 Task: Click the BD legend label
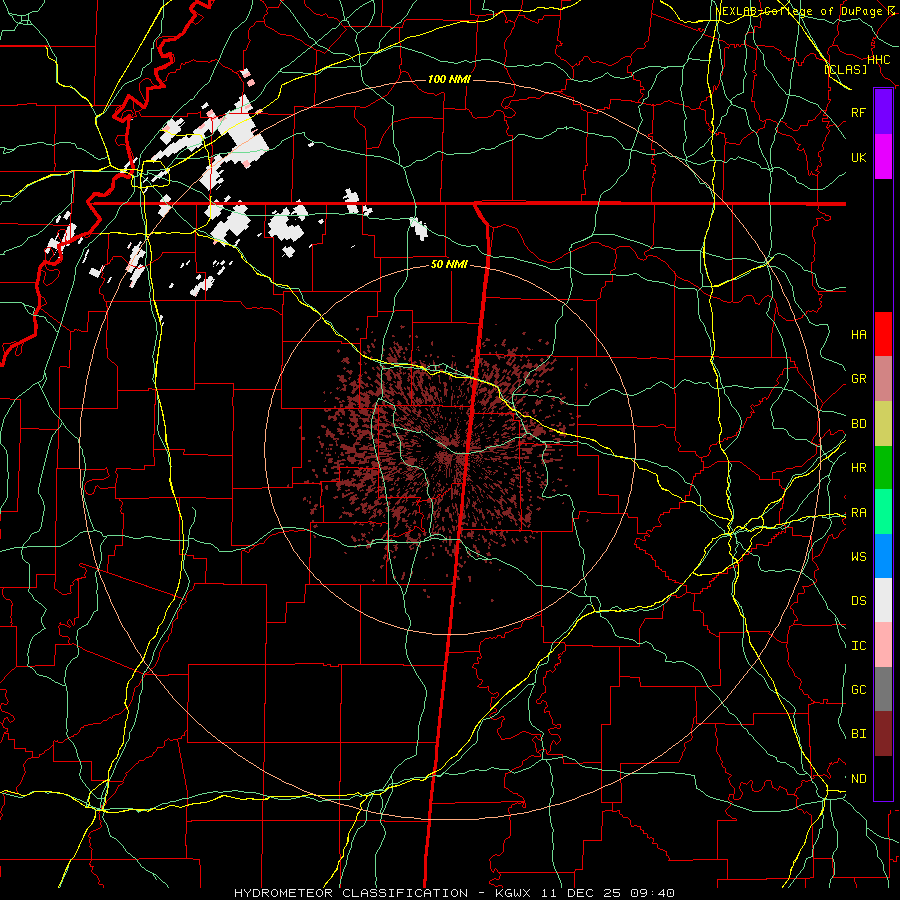pyautogui.click(x=859, y=424)
